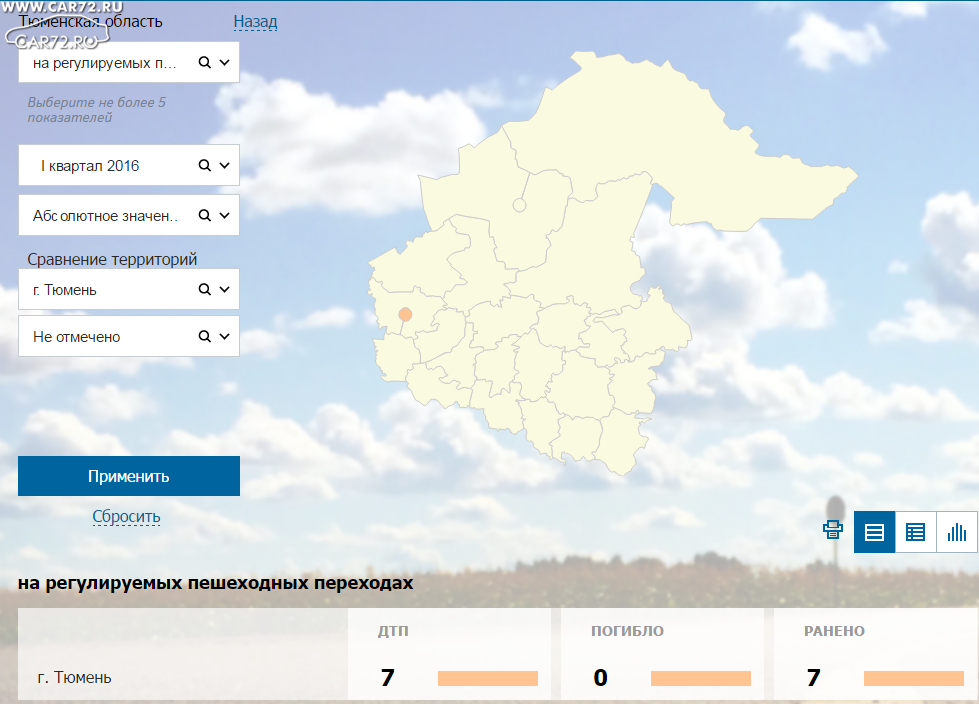Search icon in Не отмечено field
Viewport: 979px width, 704px height.
[x=204, y=336]
